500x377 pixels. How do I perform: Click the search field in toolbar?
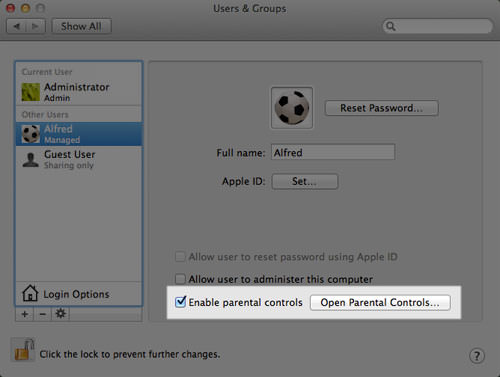tap(437, 26)
